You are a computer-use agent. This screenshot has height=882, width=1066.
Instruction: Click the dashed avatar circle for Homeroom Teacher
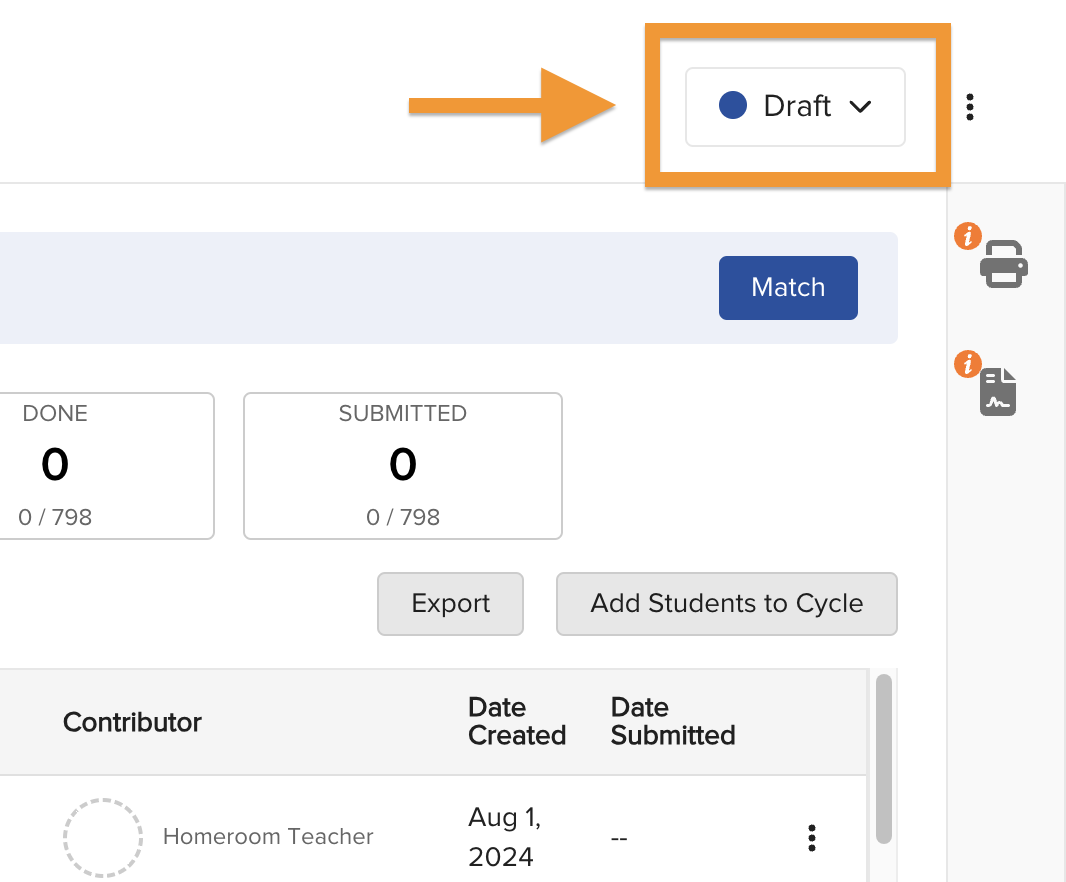tap(103, 838)
